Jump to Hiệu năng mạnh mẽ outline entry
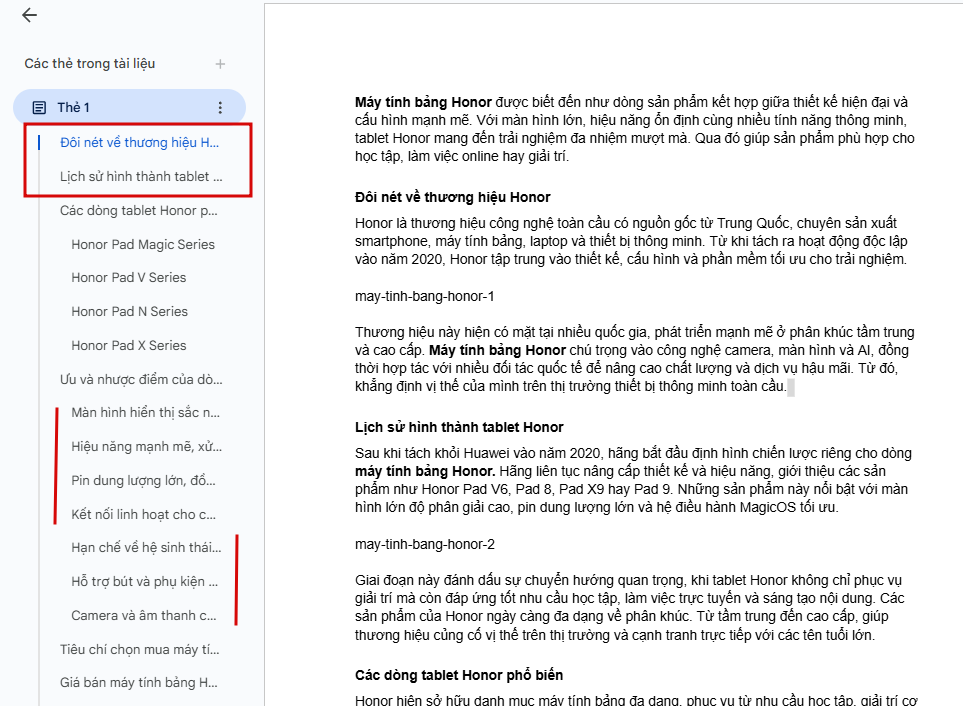This screenshot has height=706, width=963. pyautogui.click(x=147, y=446)
